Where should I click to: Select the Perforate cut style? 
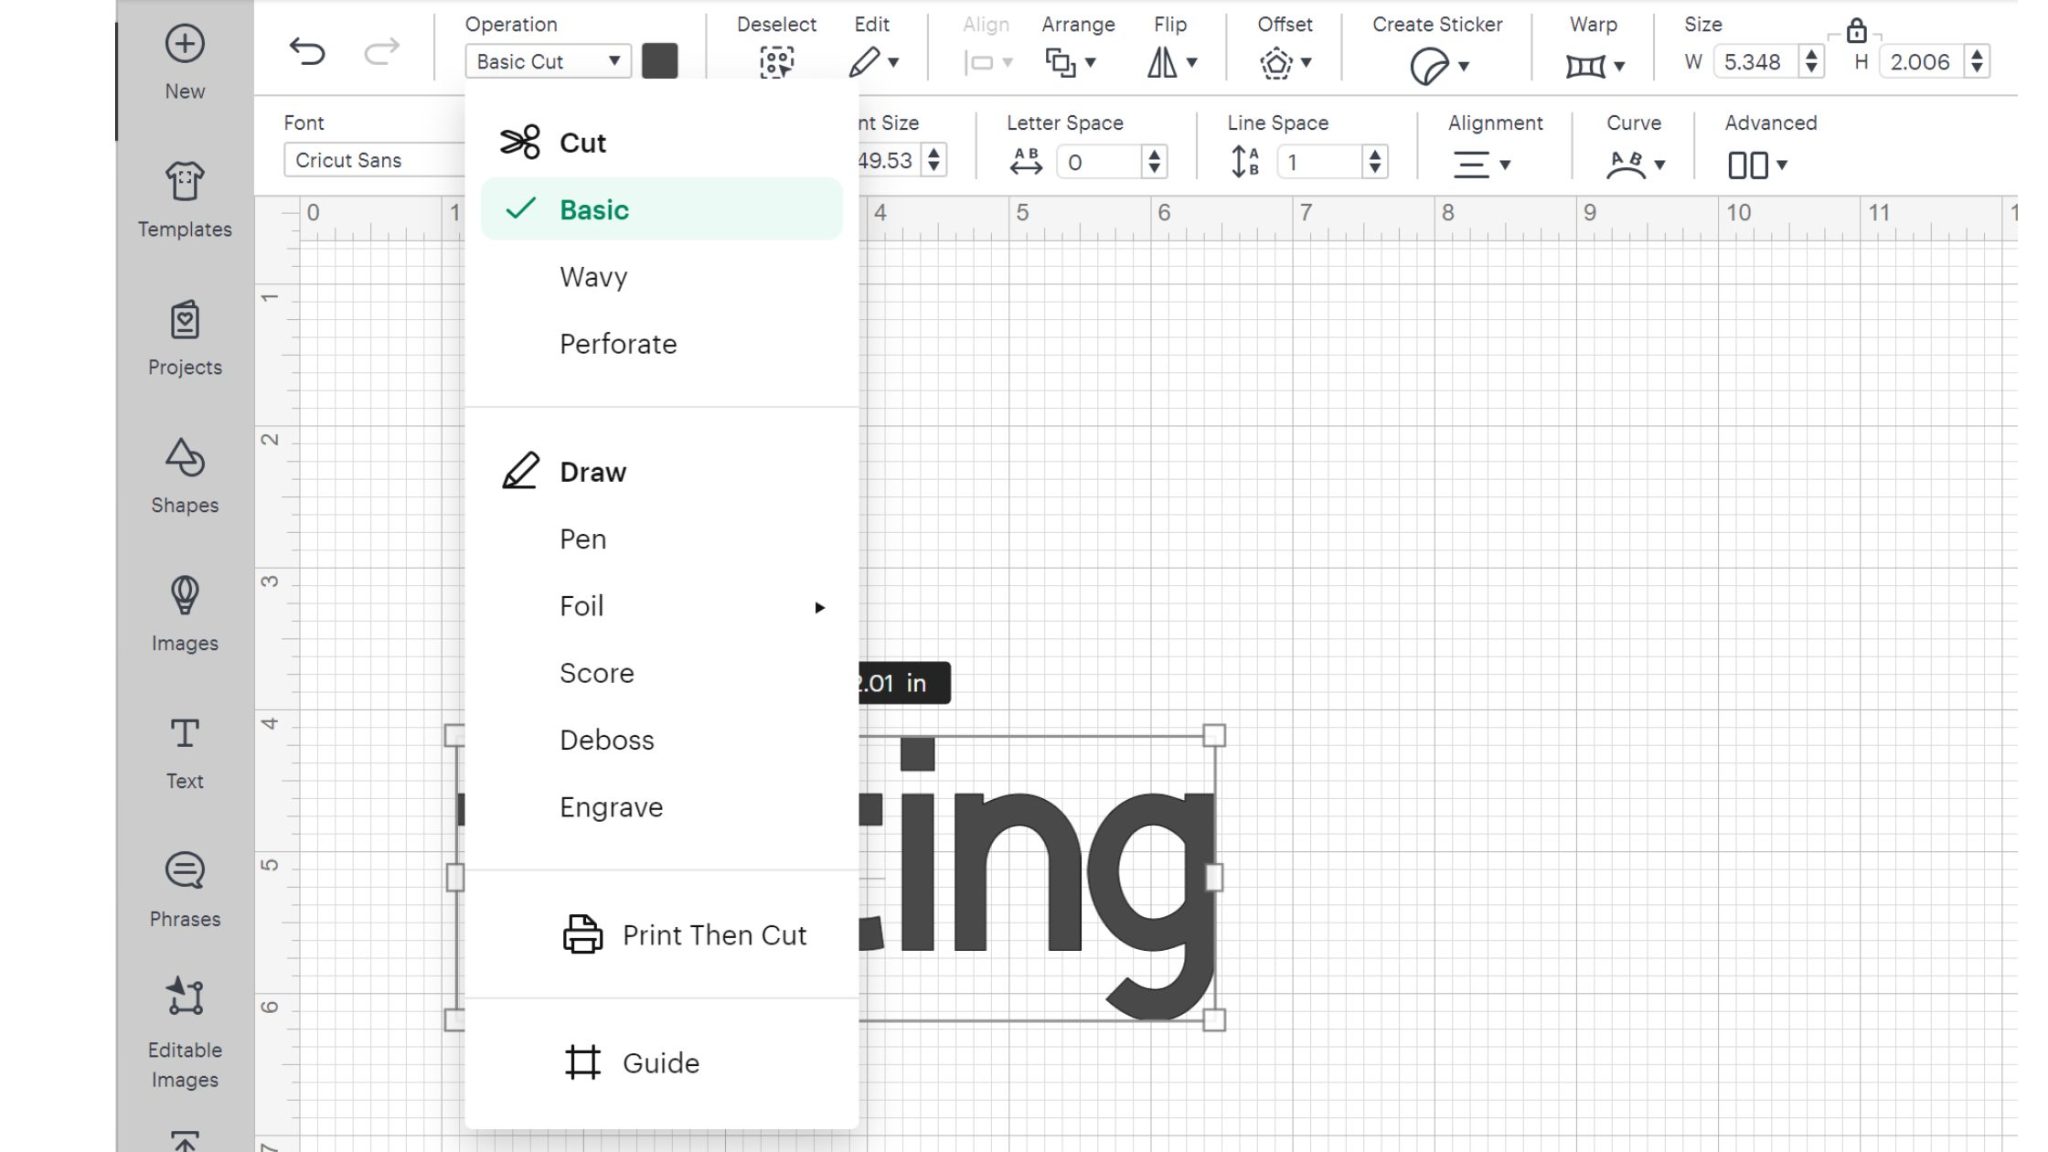point(617,343)
